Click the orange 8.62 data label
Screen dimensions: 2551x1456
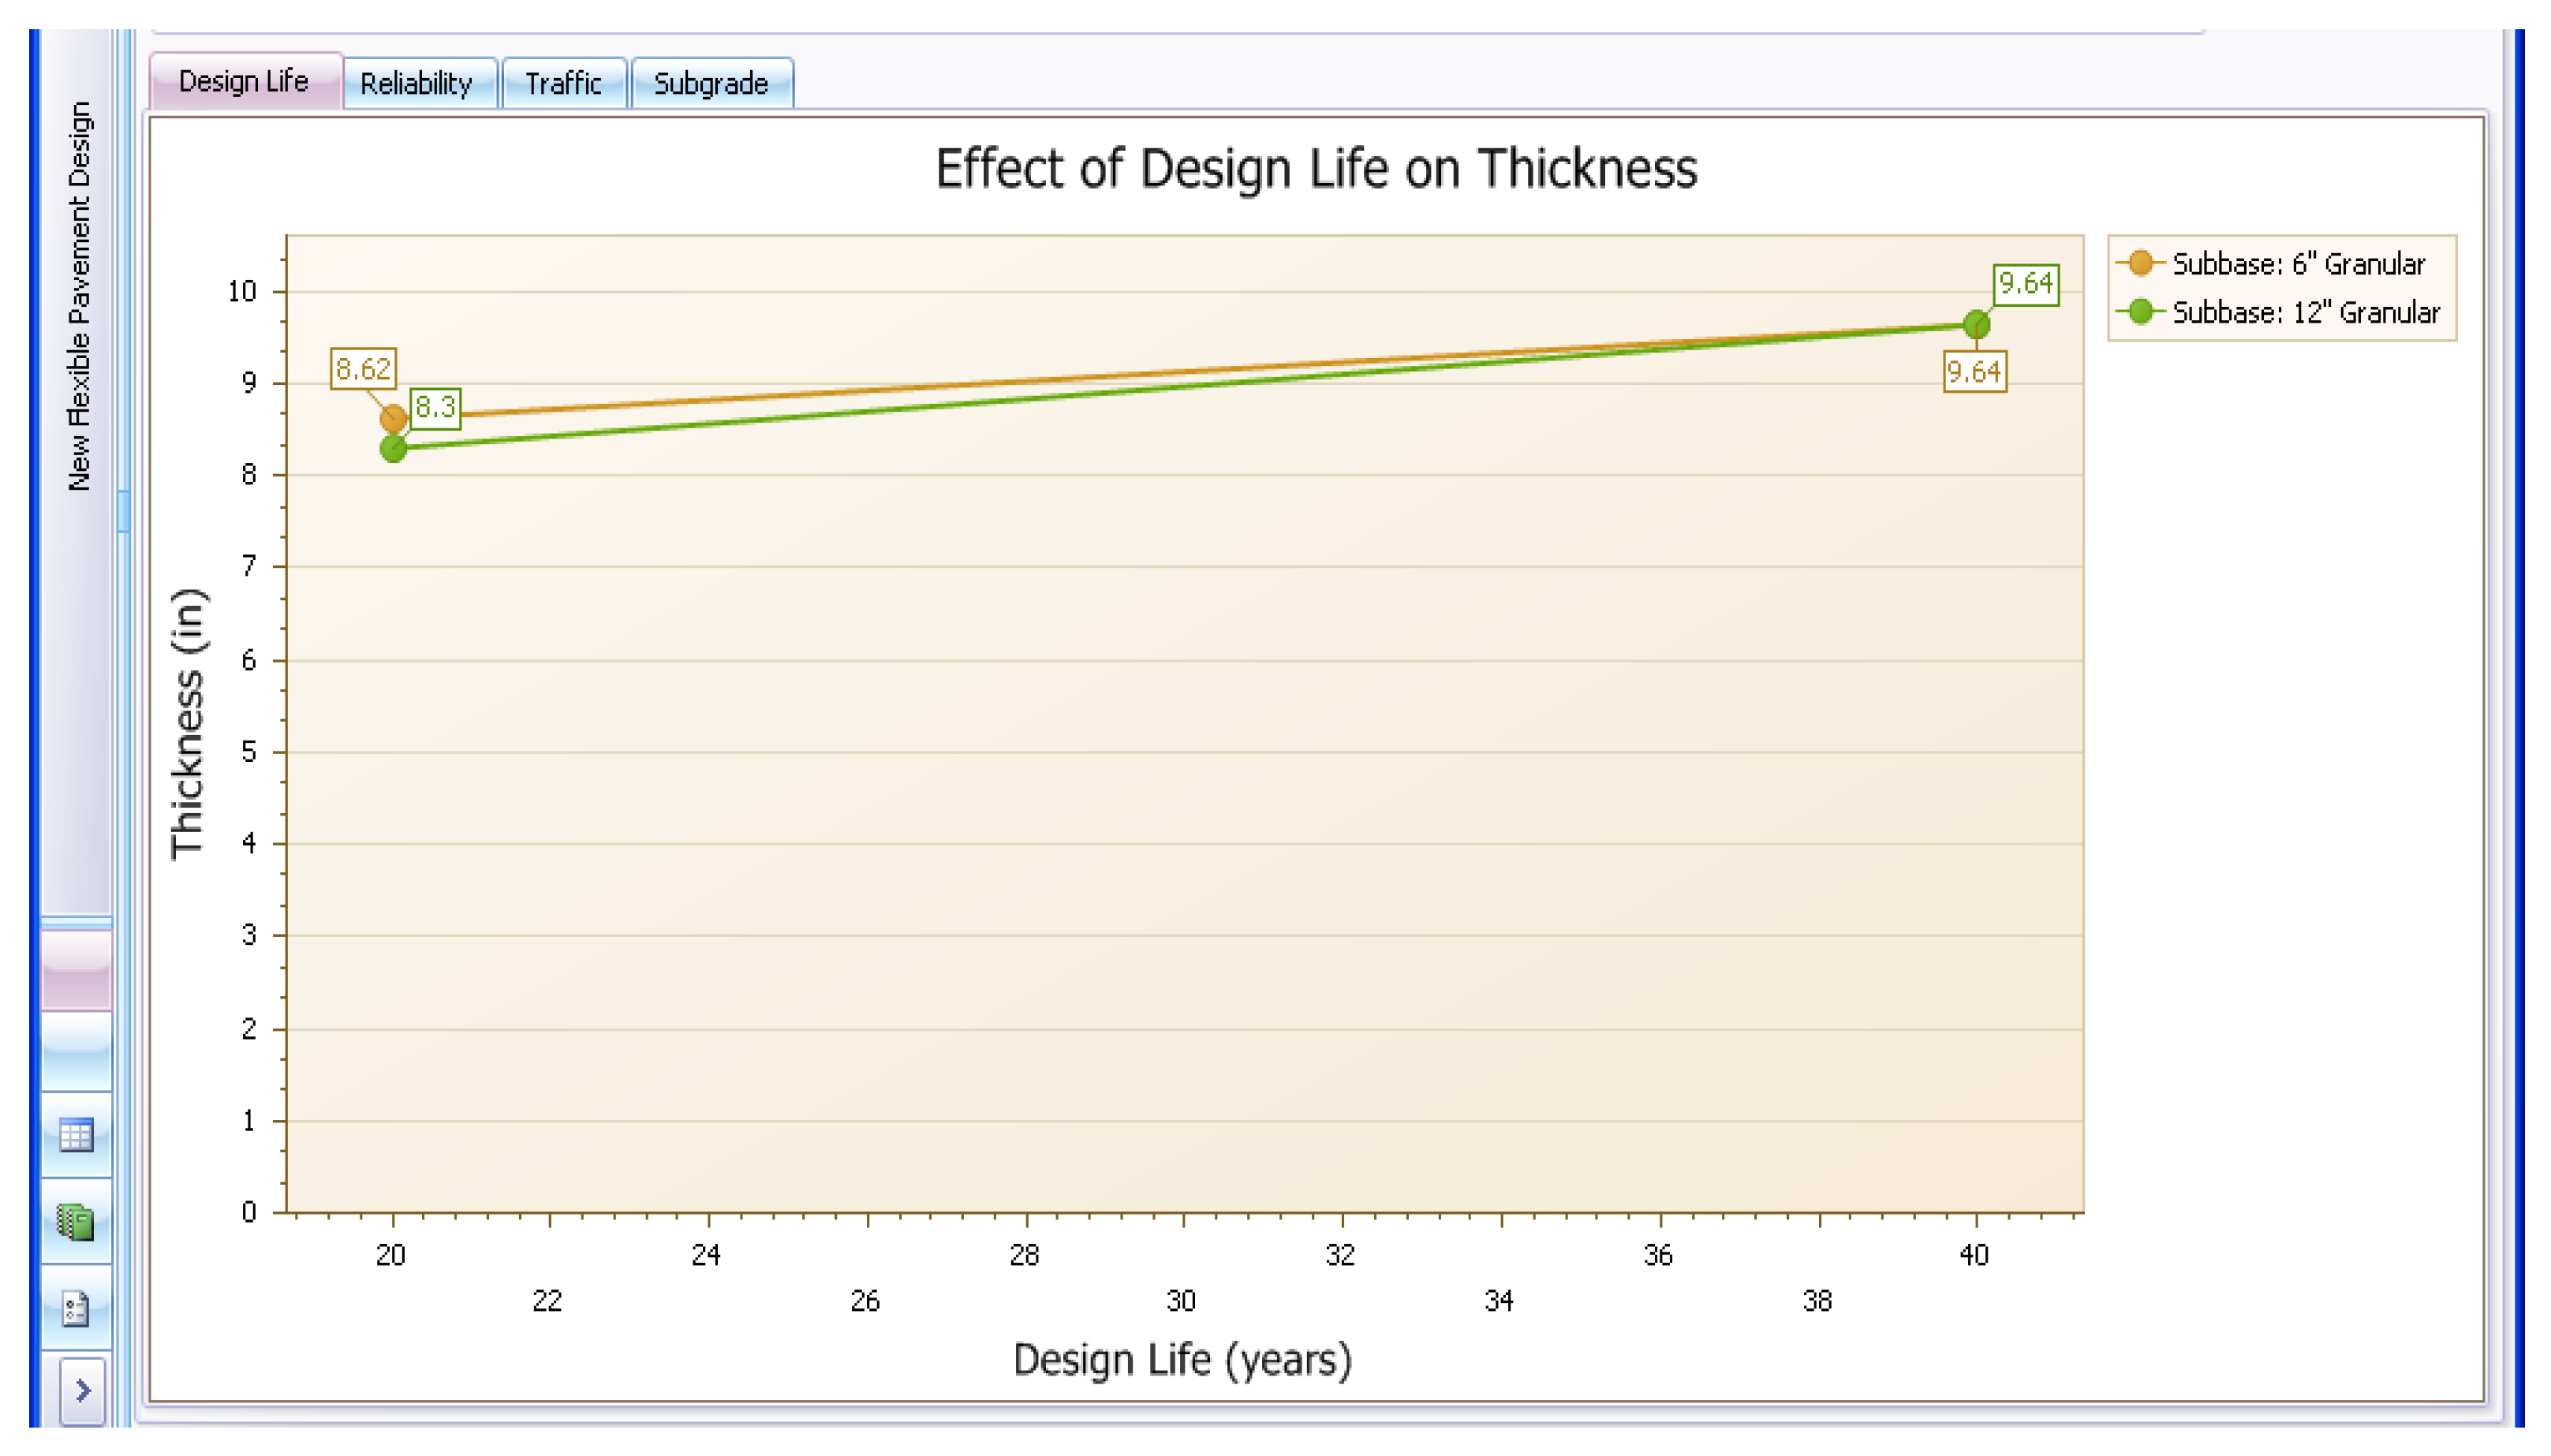(x=363, y=369)
